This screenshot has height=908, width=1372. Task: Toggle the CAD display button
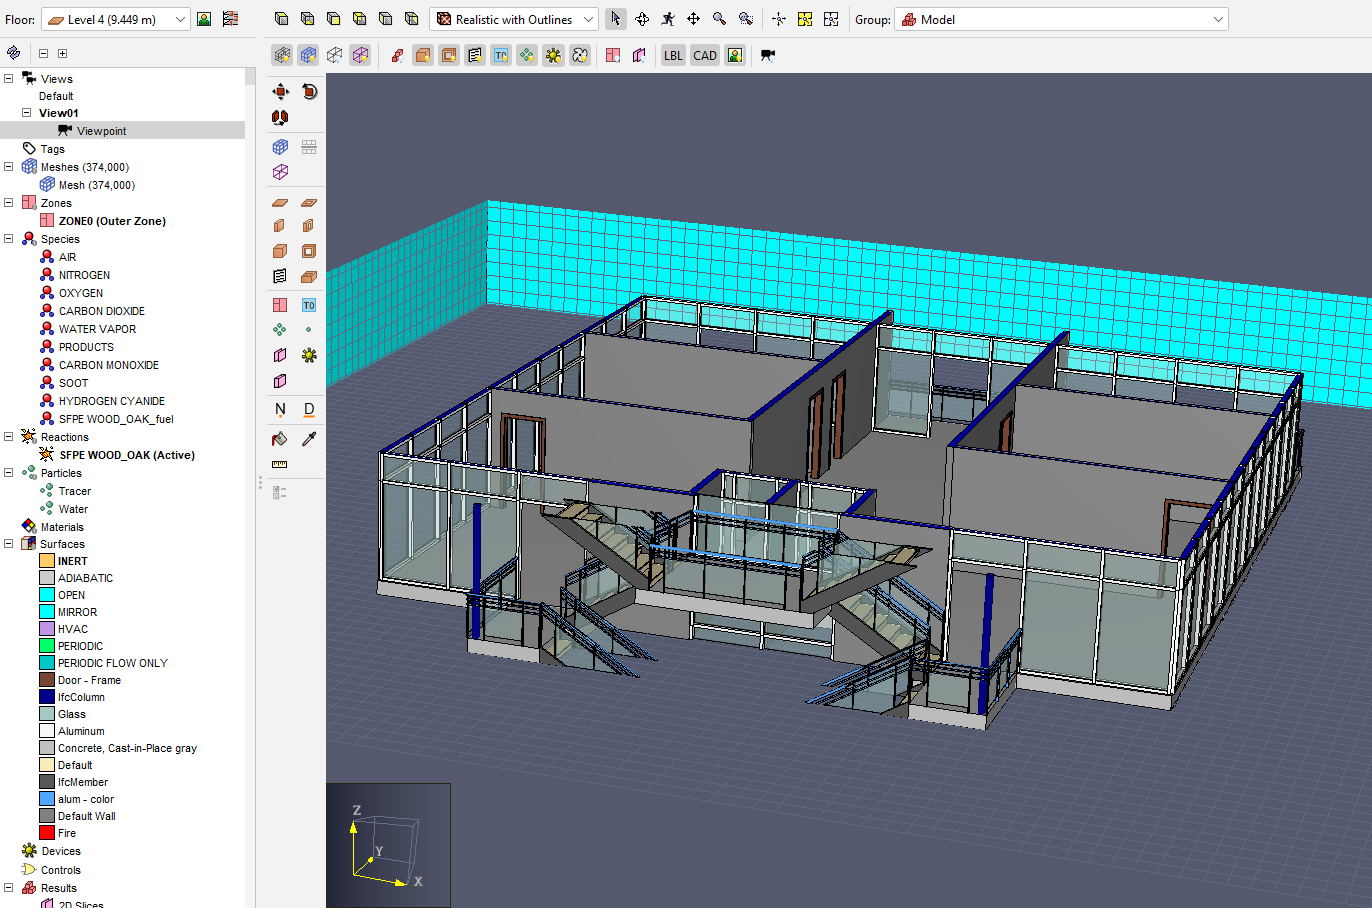click(705, 55)
